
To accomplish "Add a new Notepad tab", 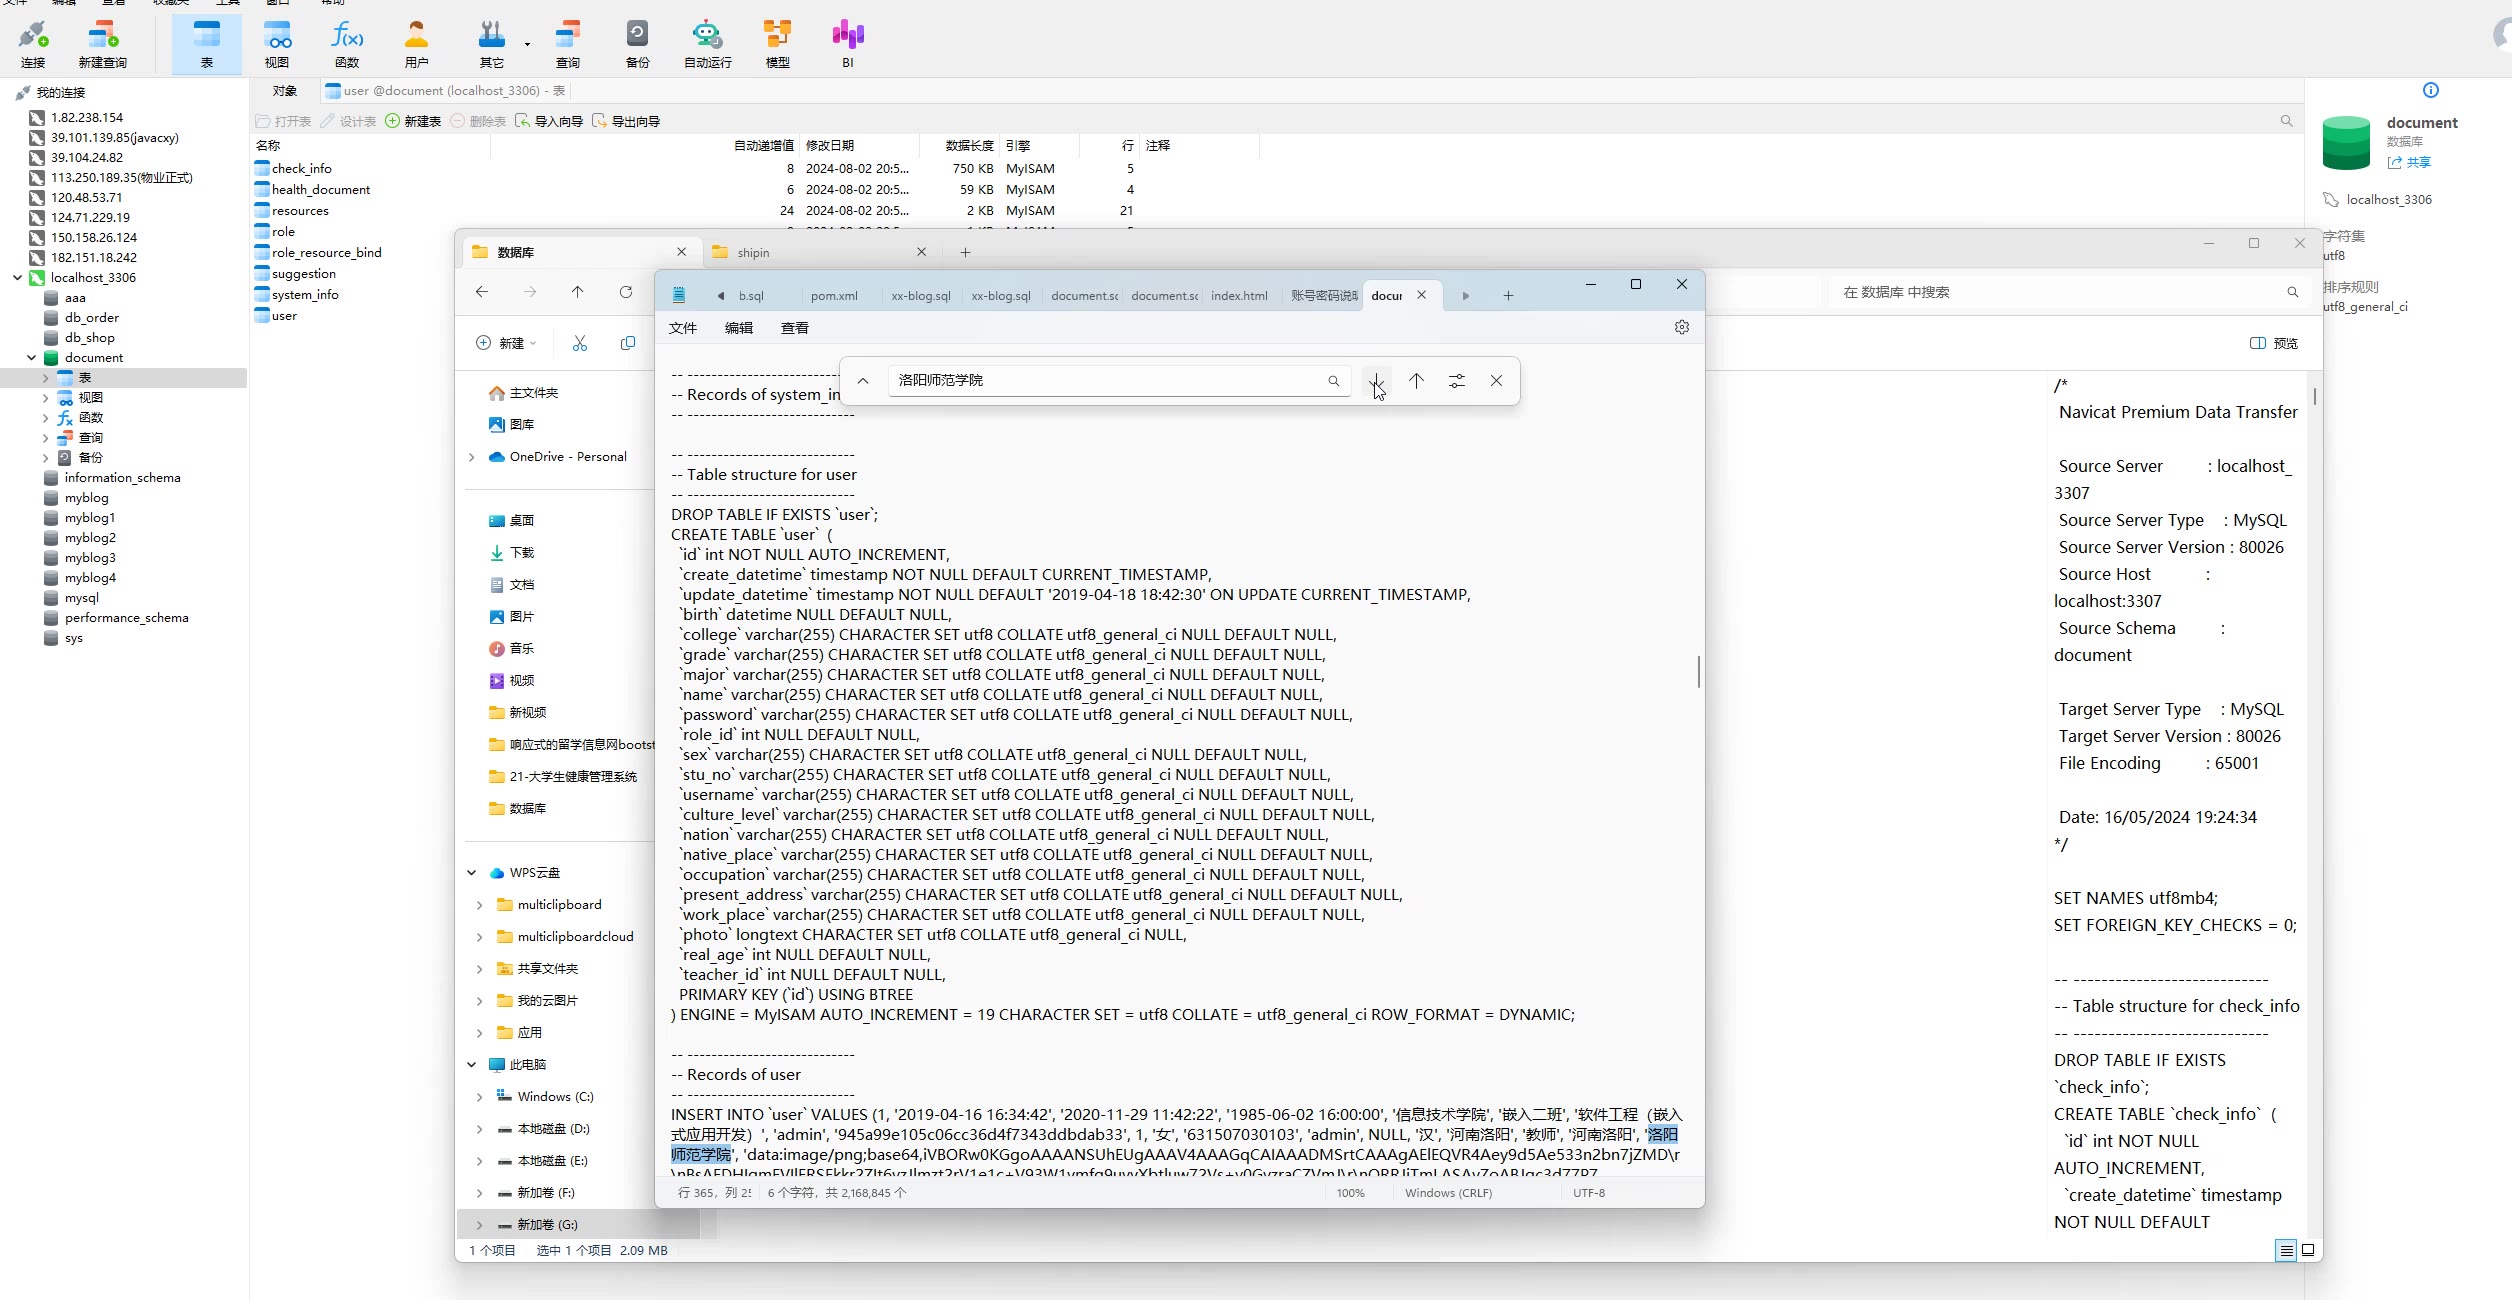I will click(x=1508, y=296).
